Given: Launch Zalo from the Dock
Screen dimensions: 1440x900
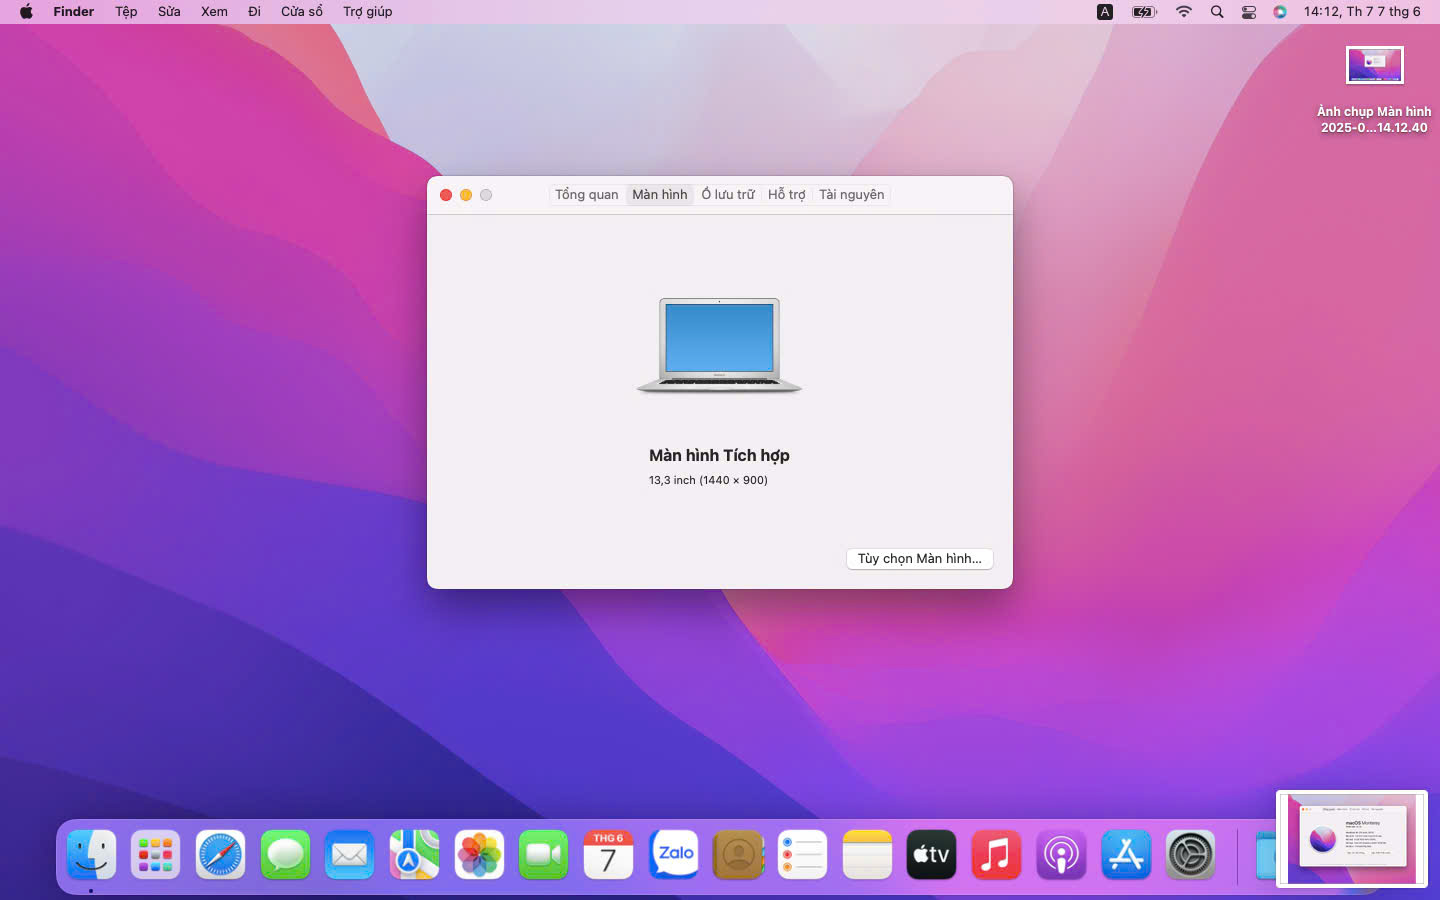Looking at the screenshot, I should (673, 855).
